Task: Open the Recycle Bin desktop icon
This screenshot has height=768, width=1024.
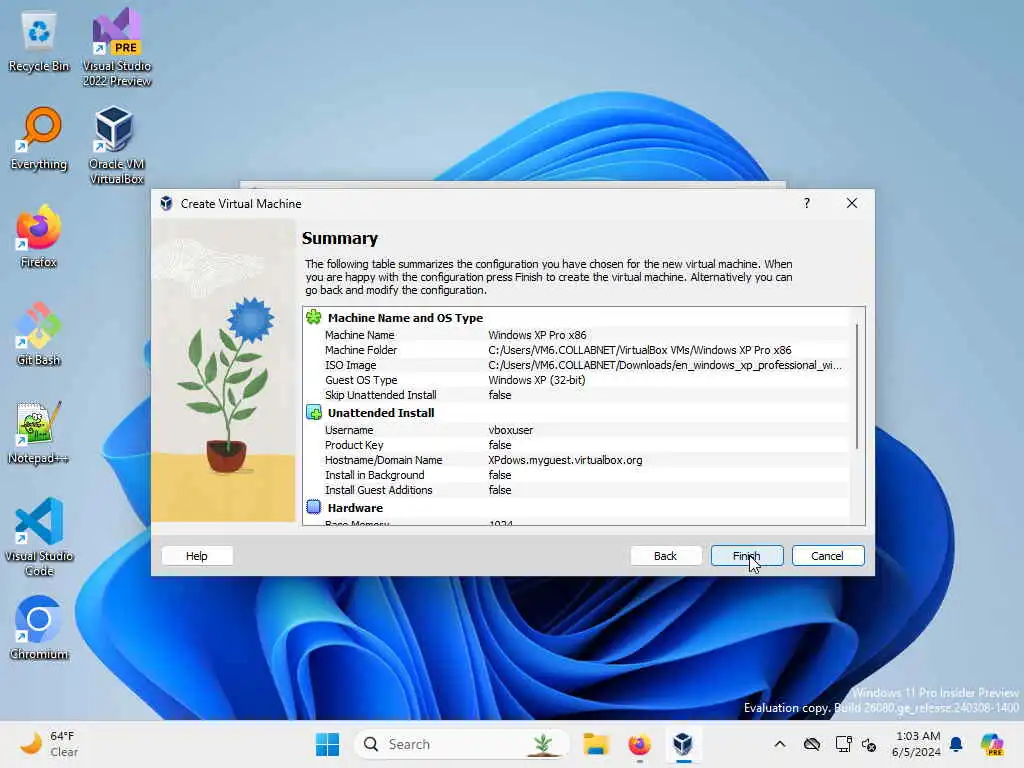Action: [x=39, y=42]
